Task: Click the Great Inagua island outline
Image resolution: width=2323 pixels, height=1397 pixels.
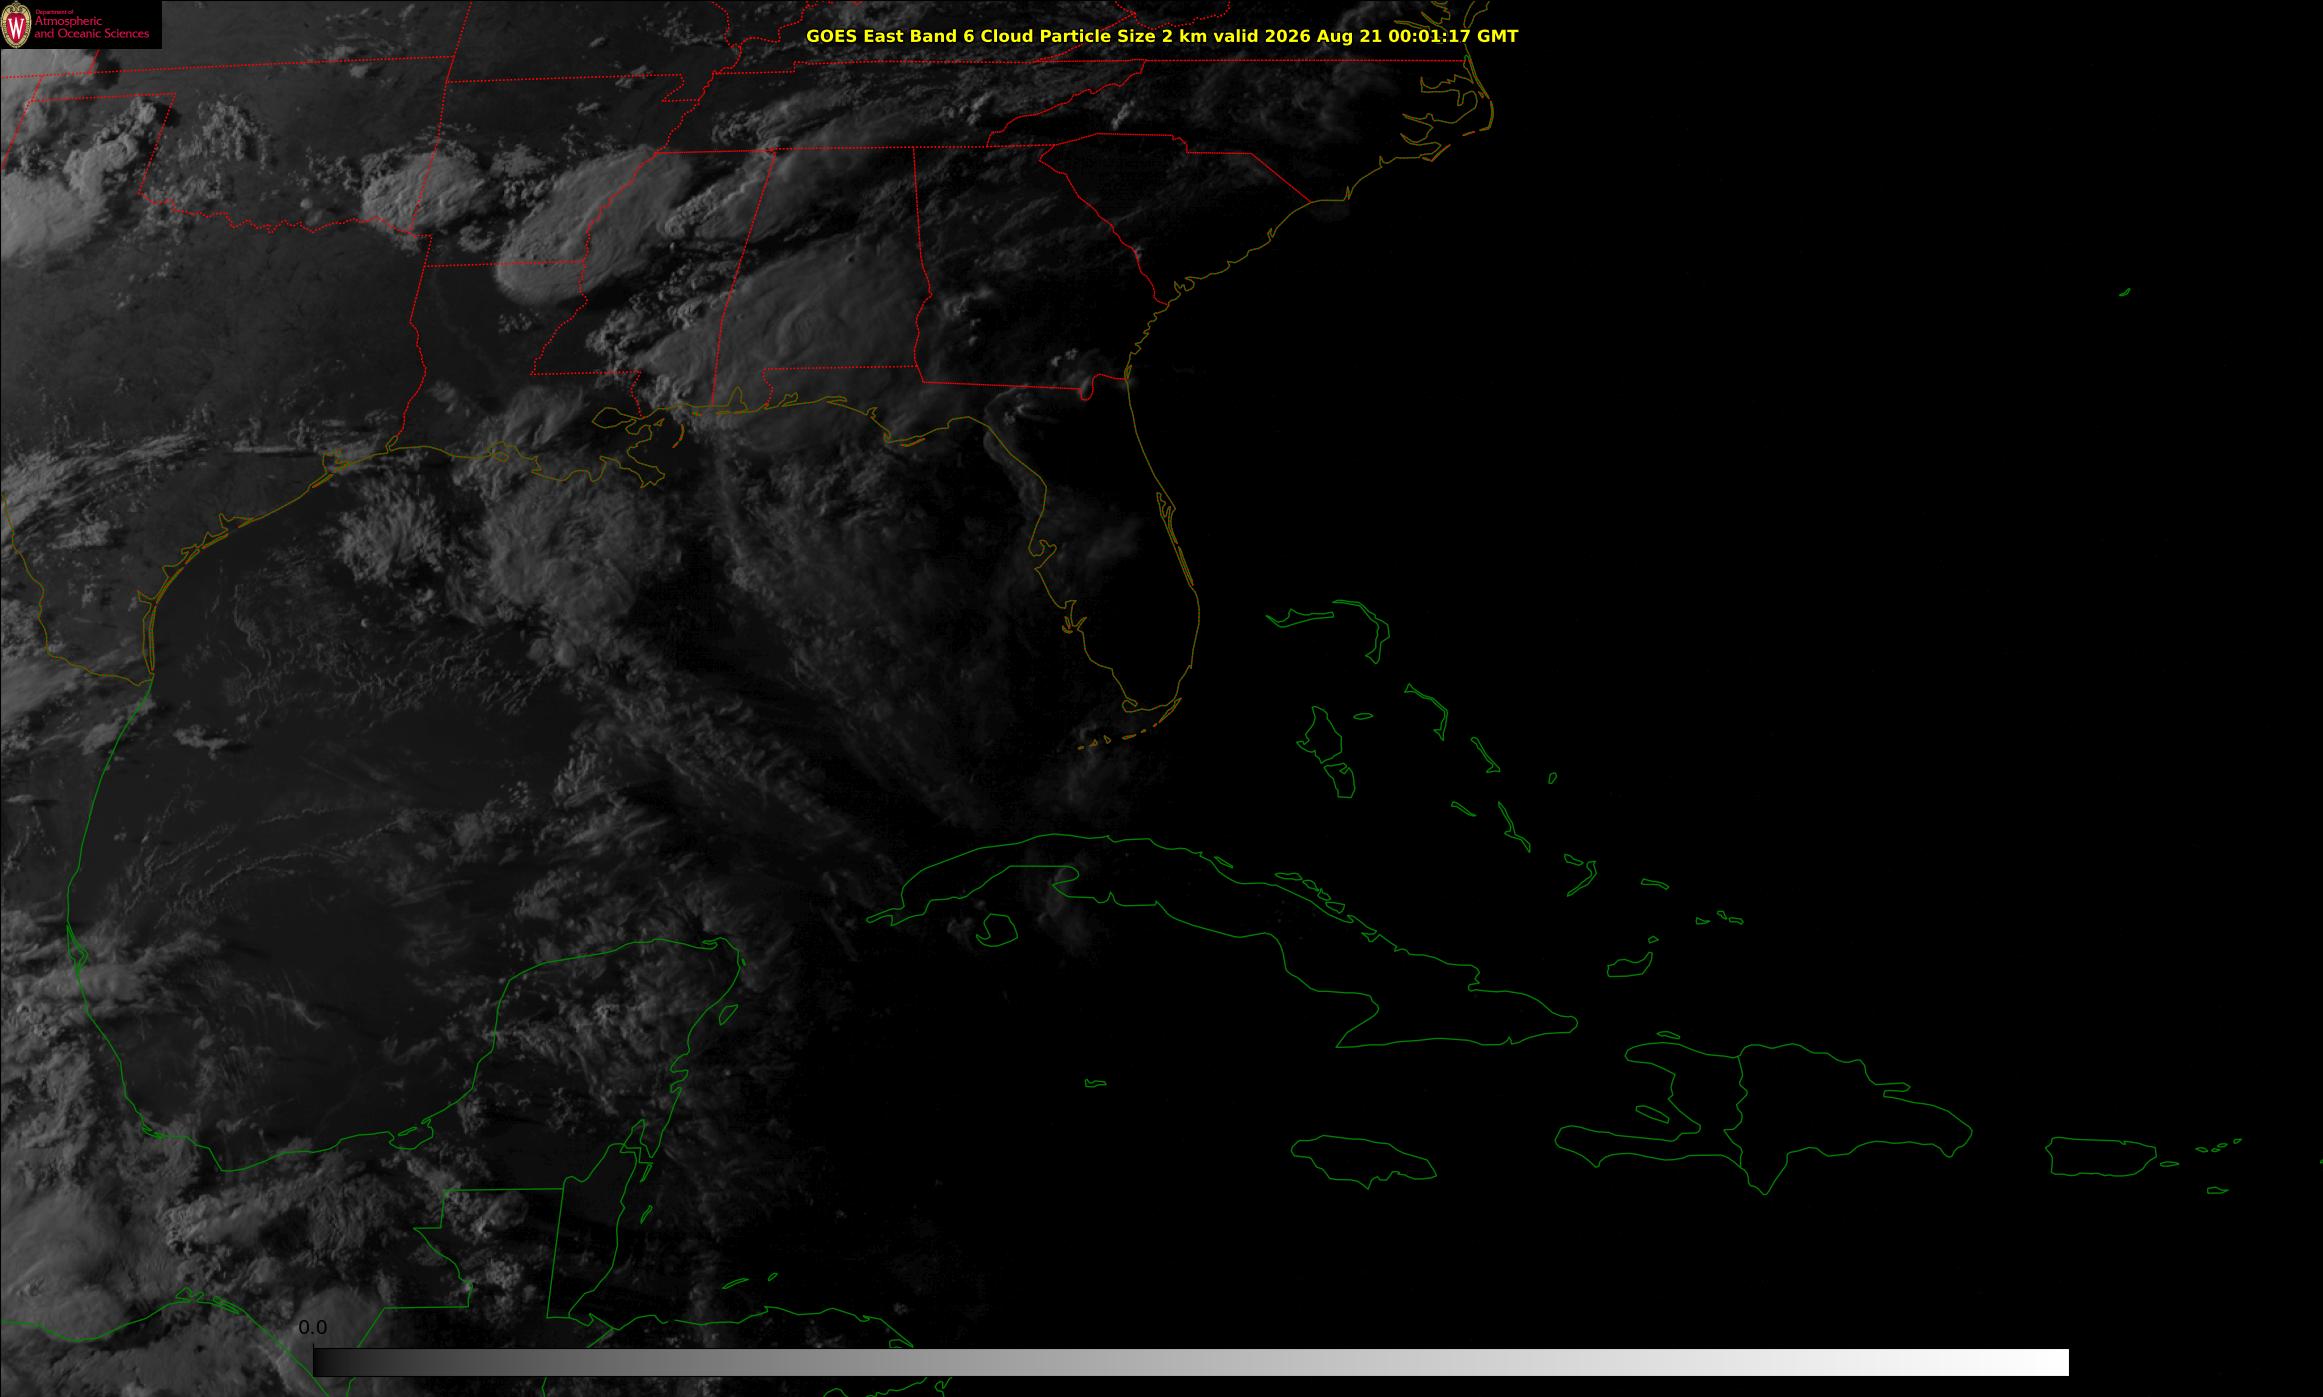Action: 1630,965
